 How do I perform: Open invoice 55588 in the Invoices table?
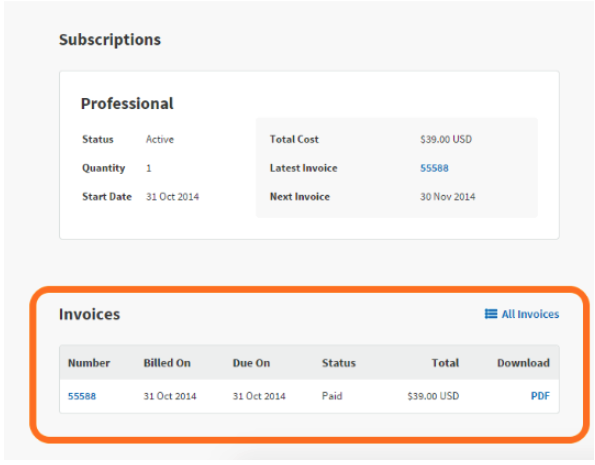pos(82,396)
